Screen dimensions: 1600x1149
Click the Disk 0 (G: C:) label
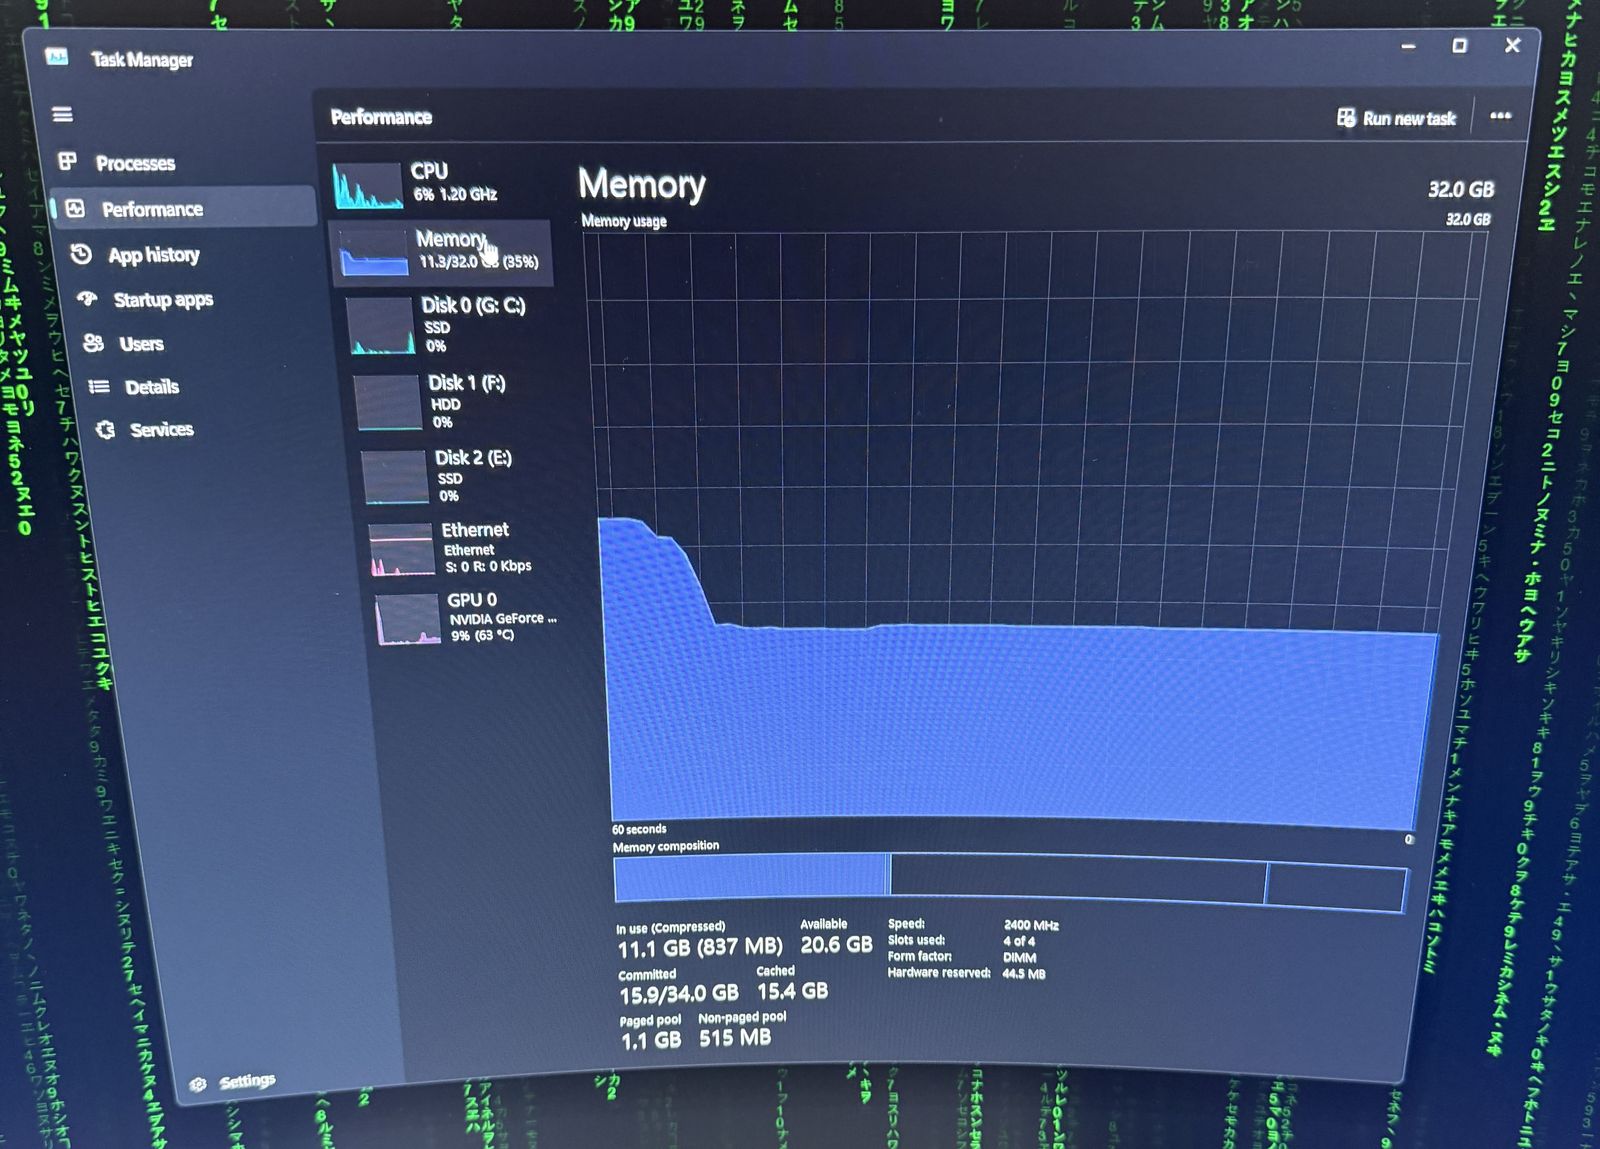tap(473, 305)
